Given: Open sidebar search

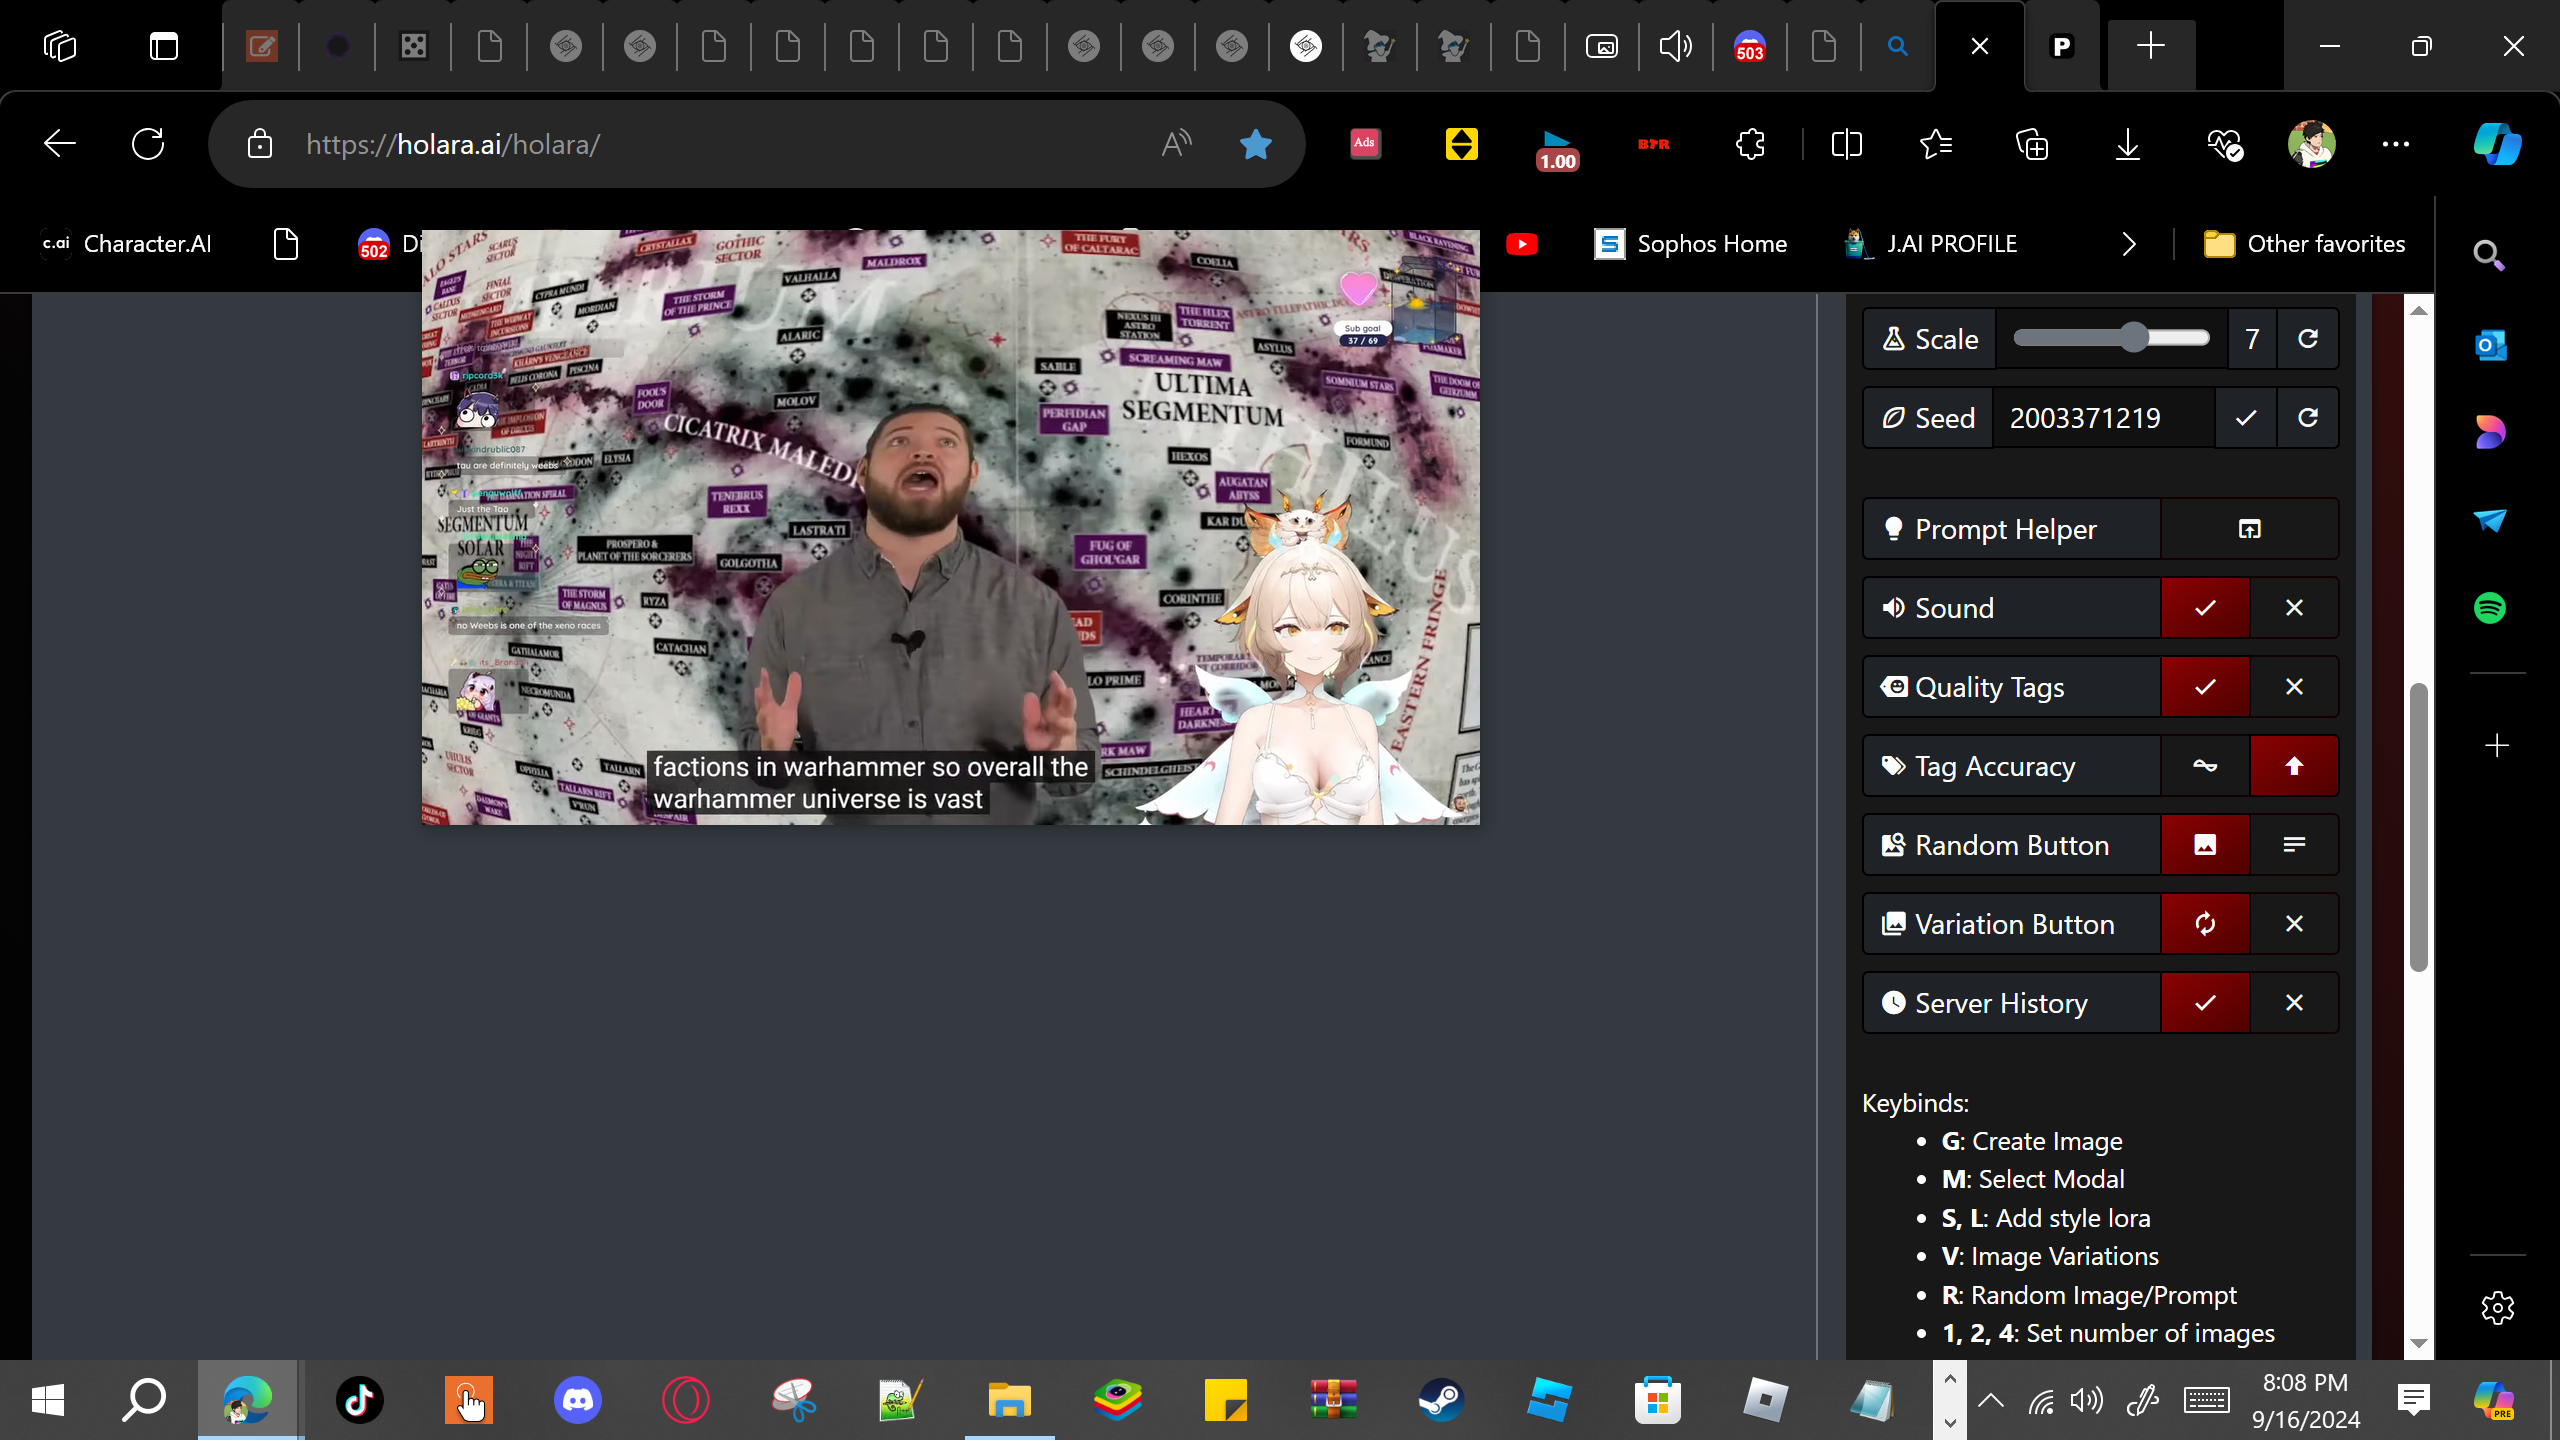Looking at the screenshot, I should (x=2489, y=256).
